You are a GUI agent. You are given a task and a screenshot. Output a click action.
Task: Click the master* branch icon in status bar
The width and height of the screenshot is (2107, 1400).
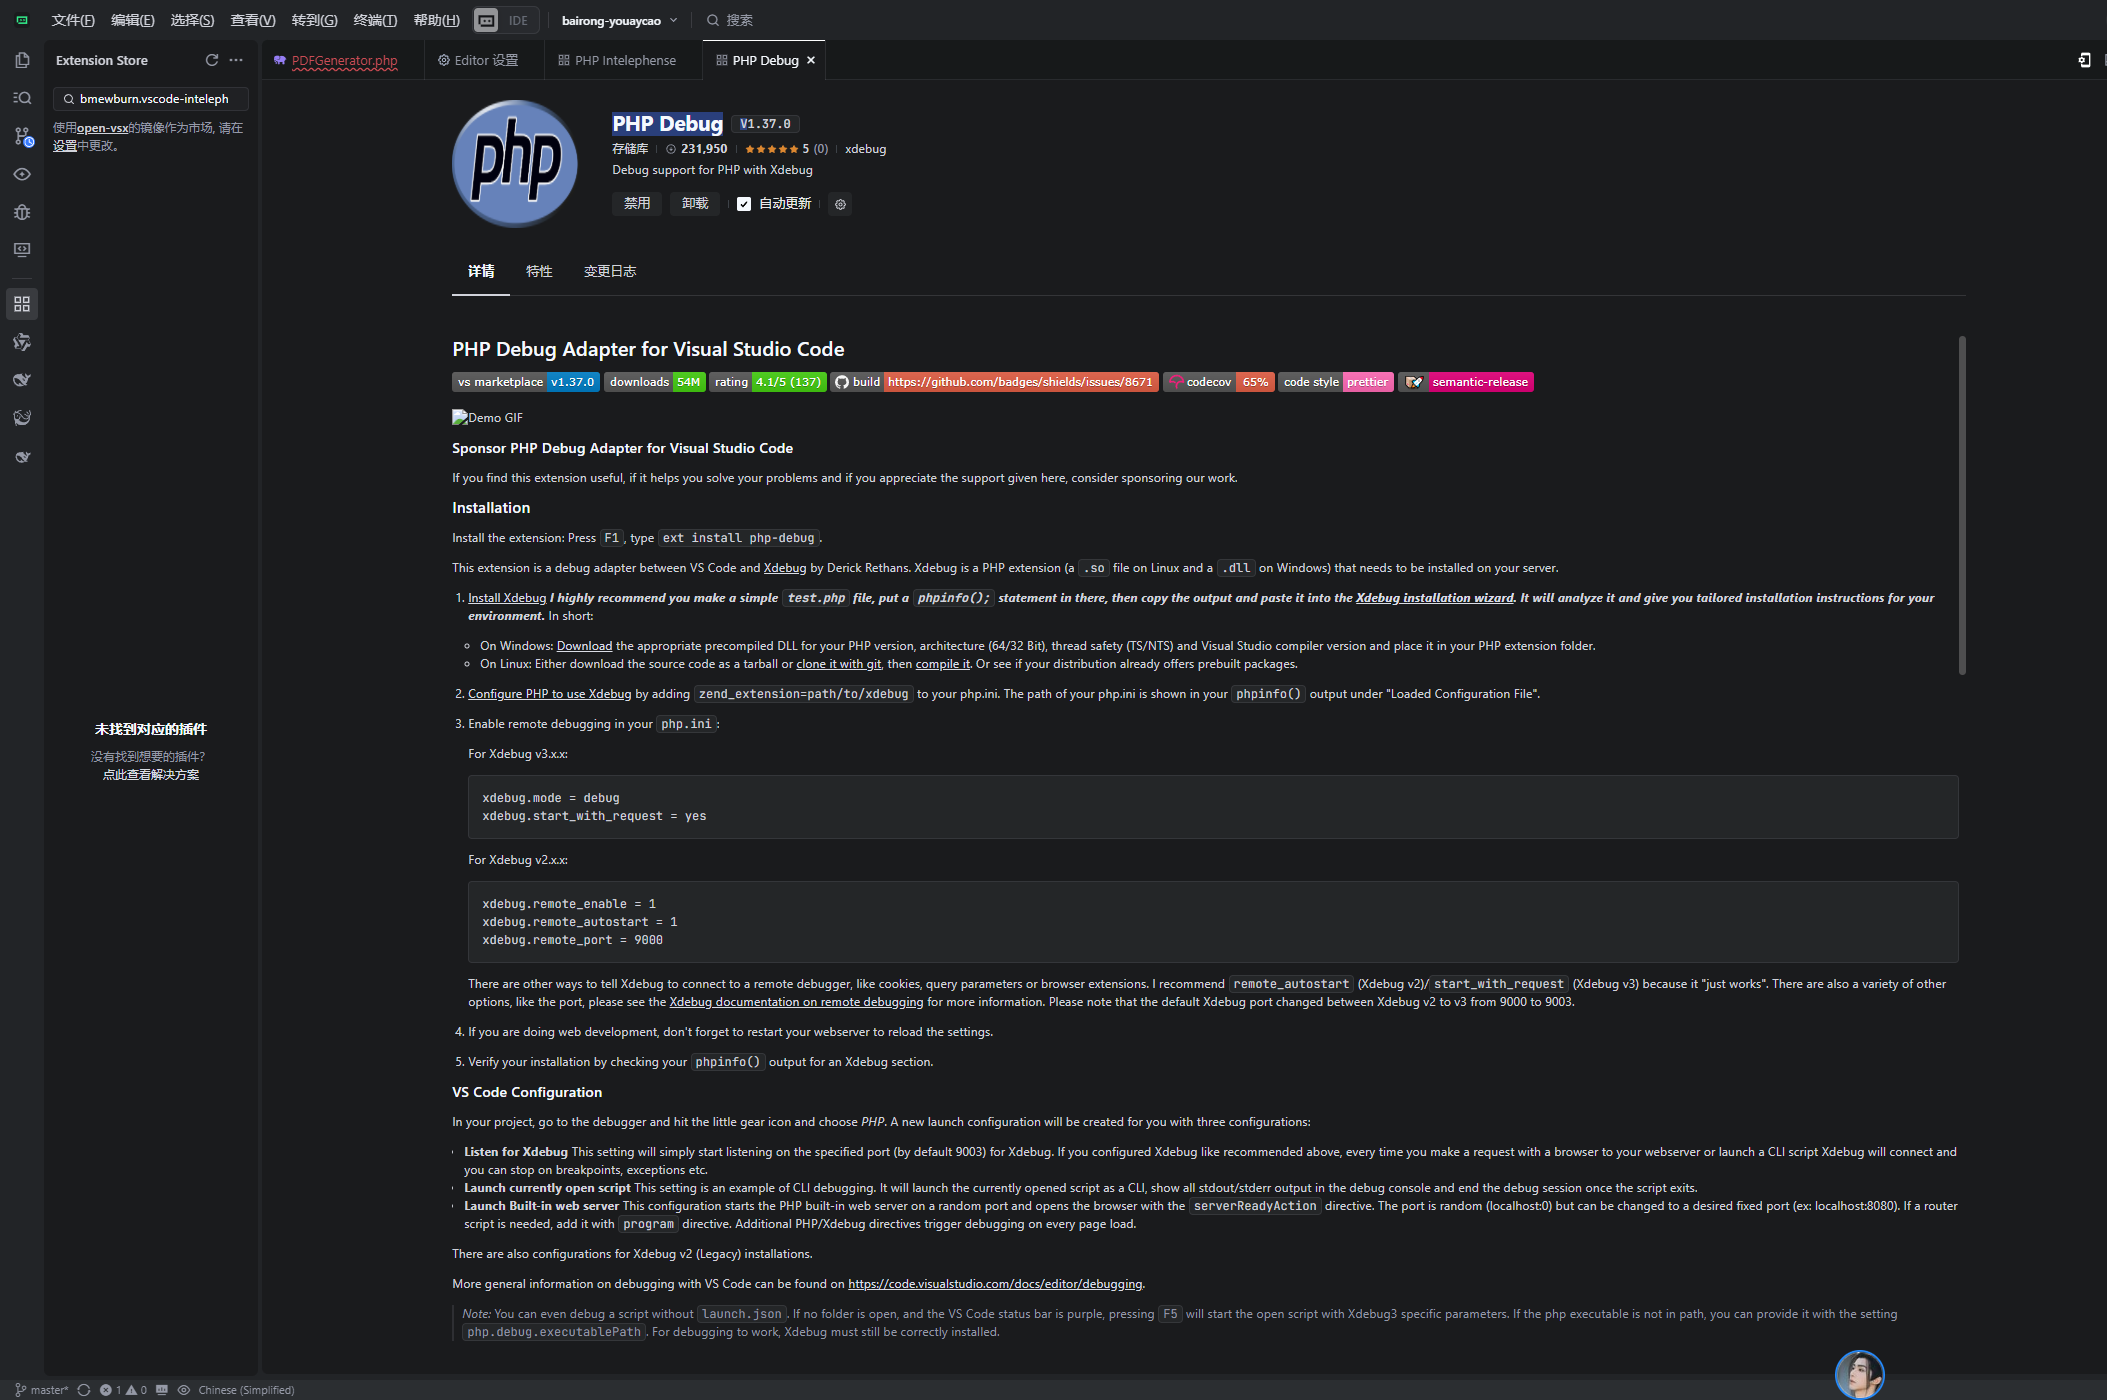click(40, 1390)
